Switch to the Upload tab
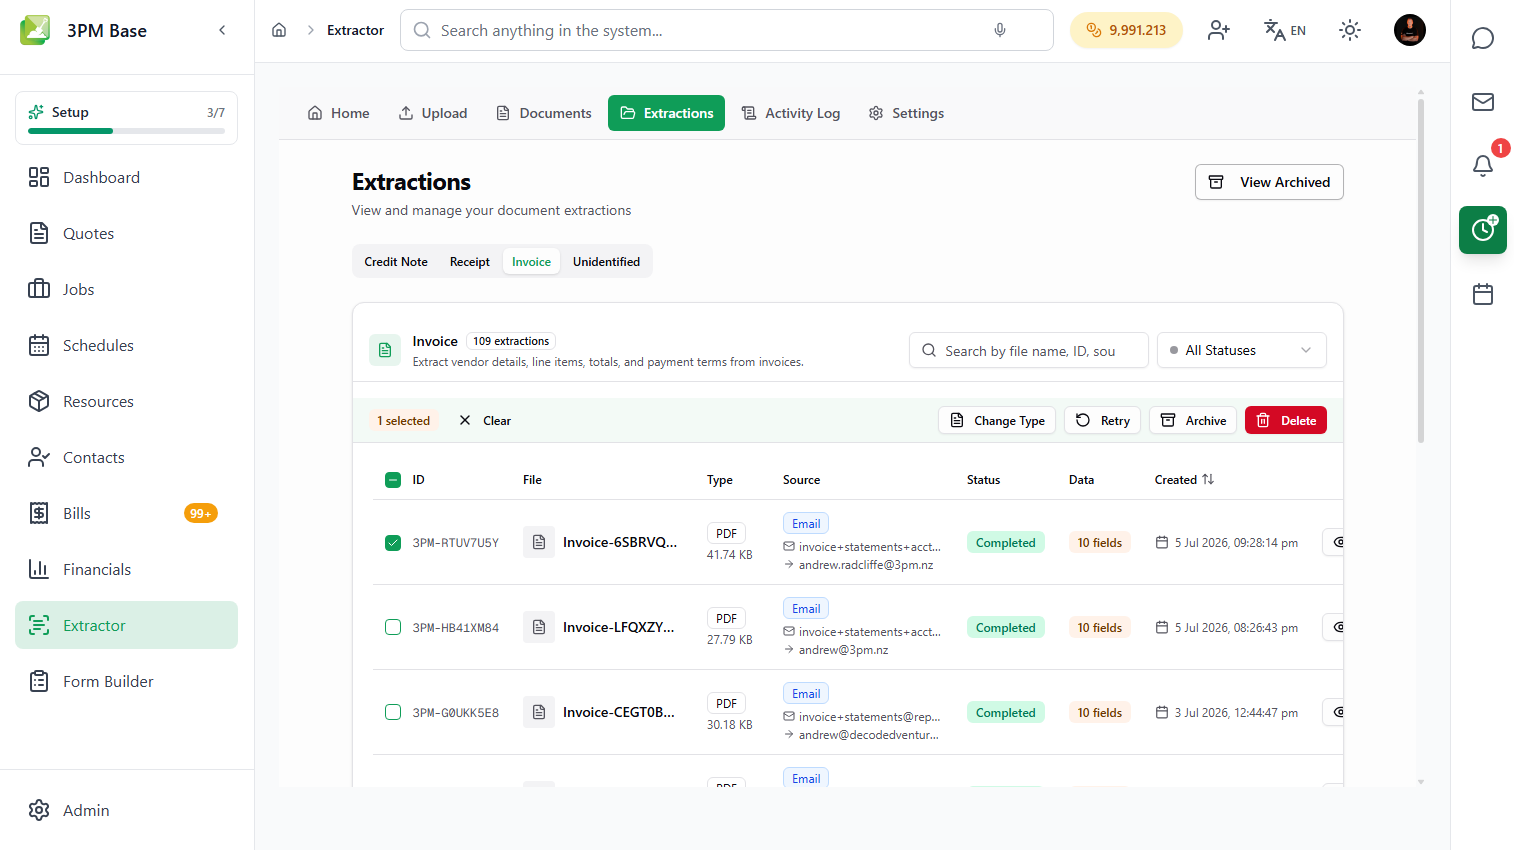This screenshot has height=852, width=1515. click(x=433, y=113)
